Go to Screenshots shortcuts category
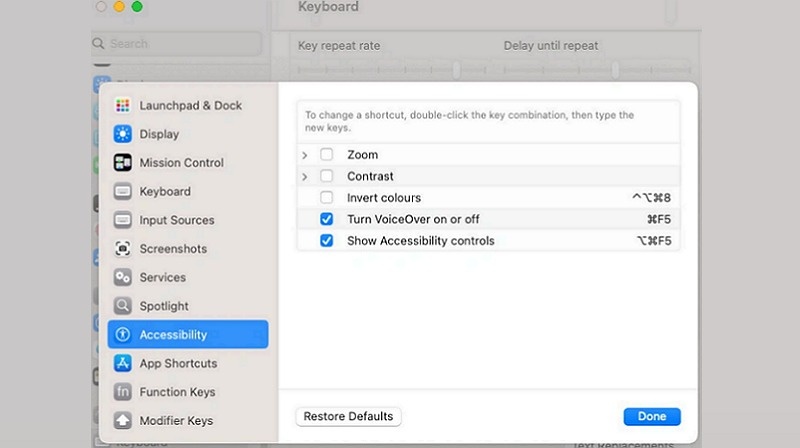The image size is (800, 448). [188, 248]
